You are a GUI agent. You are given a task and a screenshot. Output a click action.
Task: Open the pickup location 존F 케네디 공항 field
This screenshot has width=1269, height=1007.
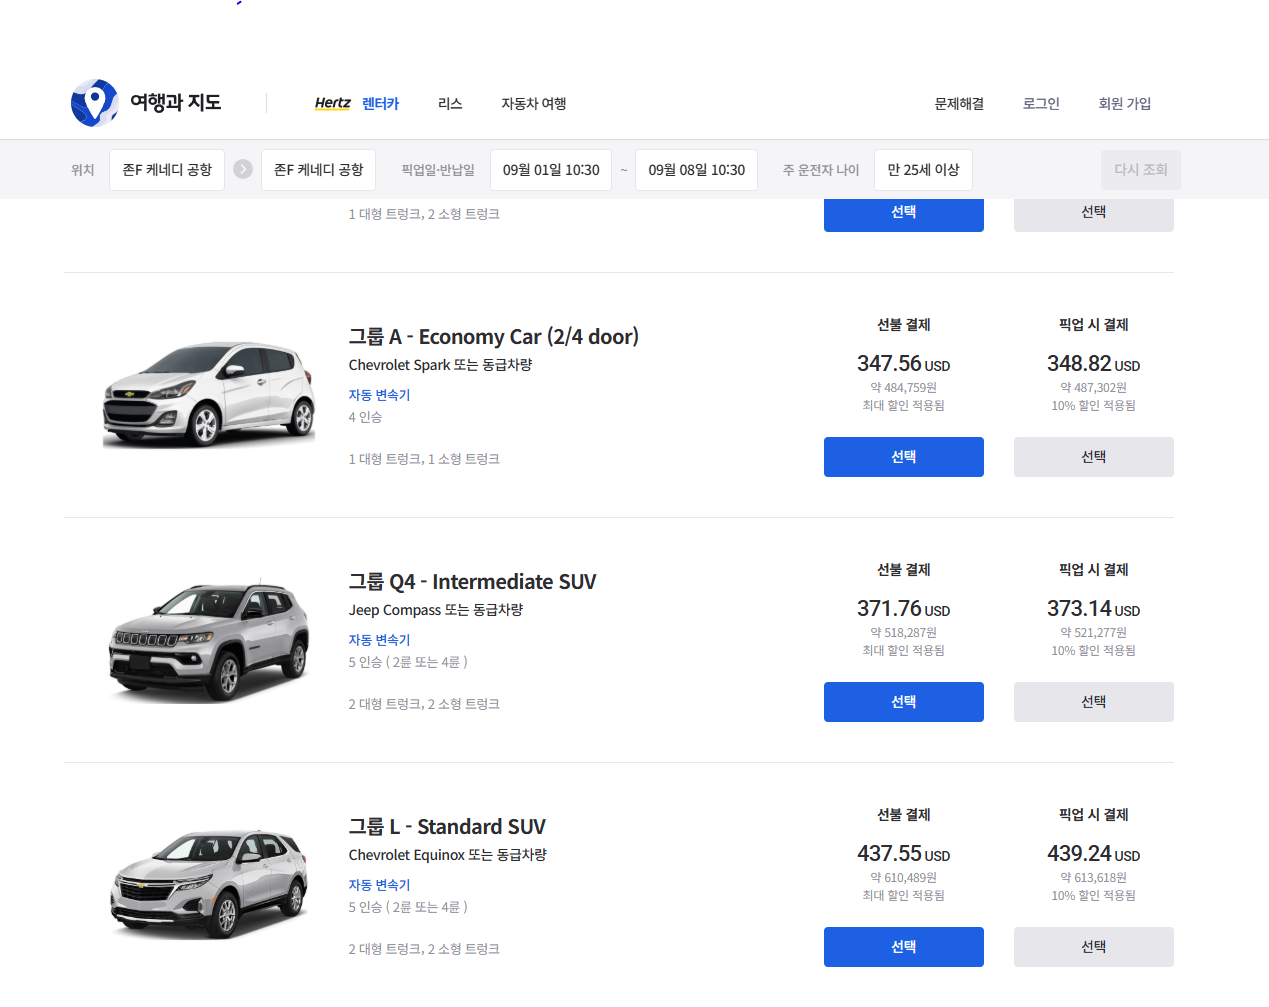coord(167,170)
